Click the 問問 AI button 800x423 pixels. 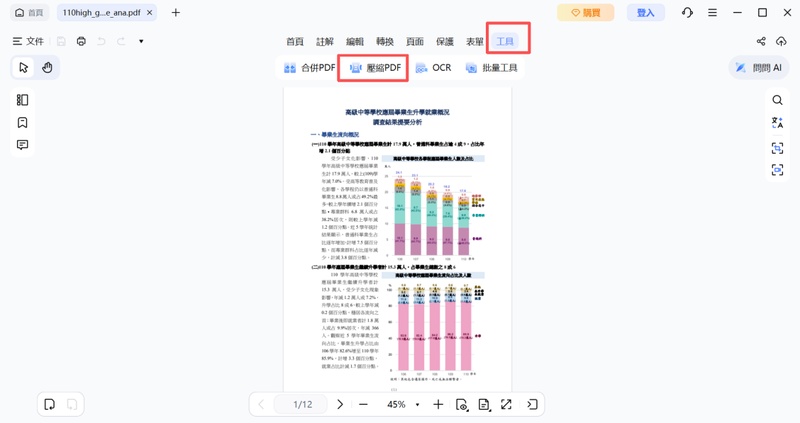coord(759,68)
